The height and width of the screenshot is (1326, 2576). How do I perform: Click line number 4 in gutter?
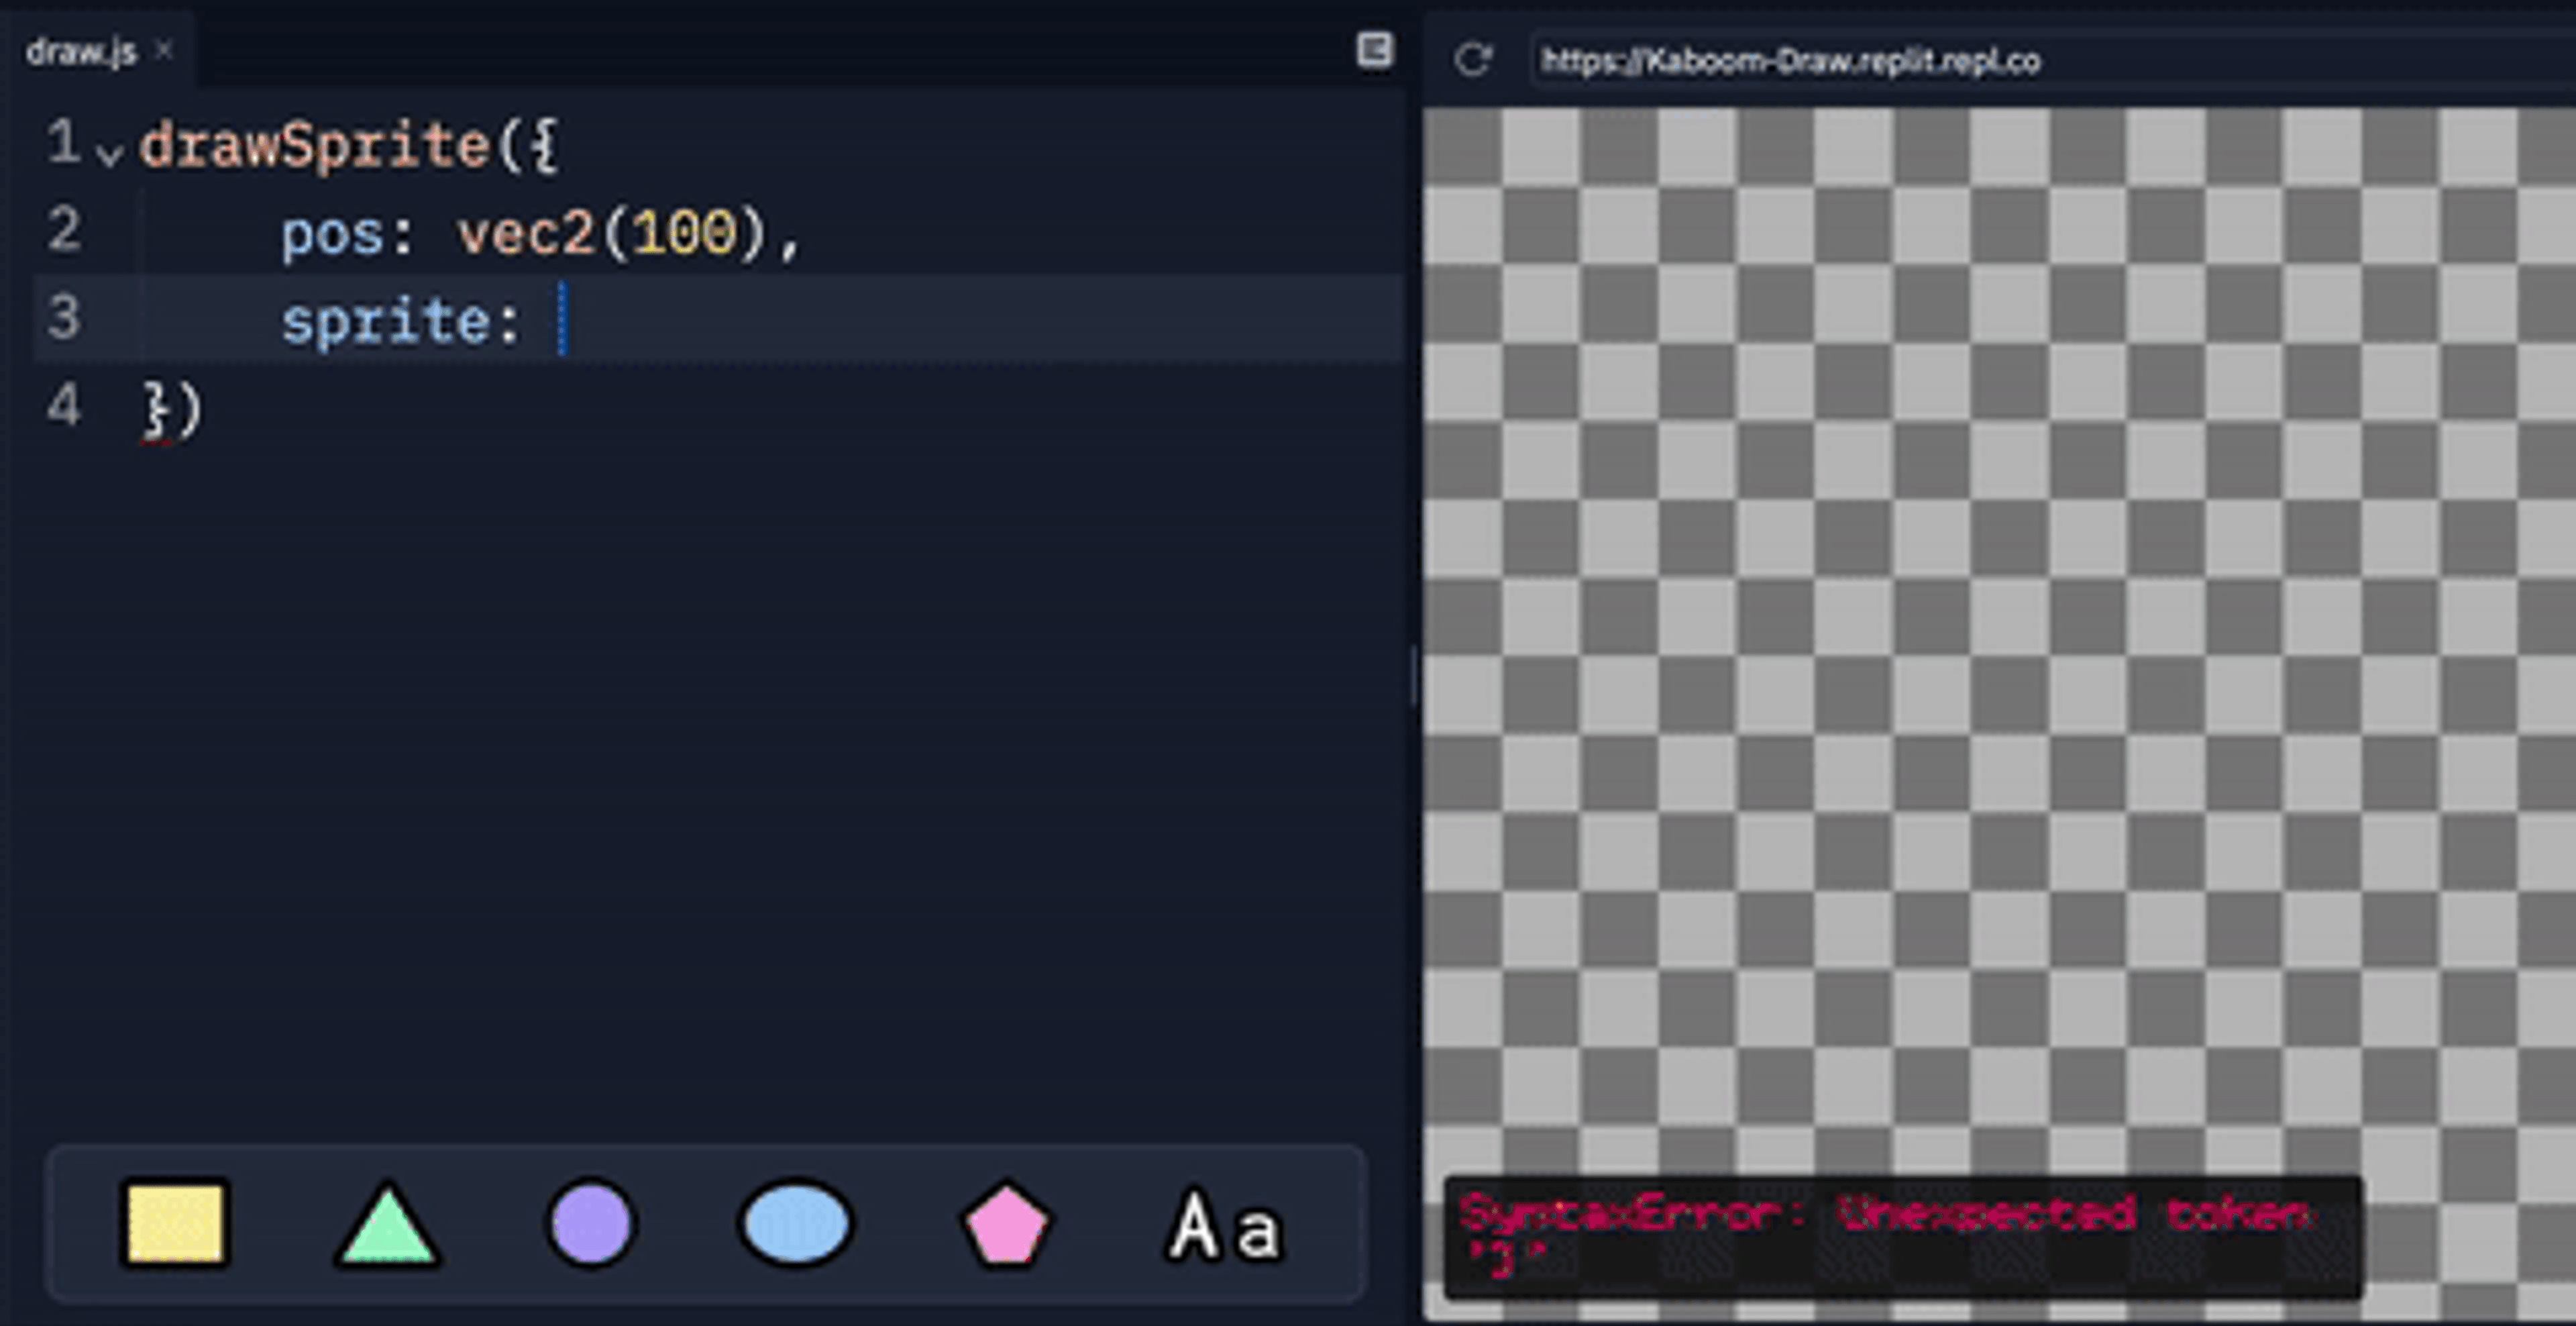click(63, 406)
